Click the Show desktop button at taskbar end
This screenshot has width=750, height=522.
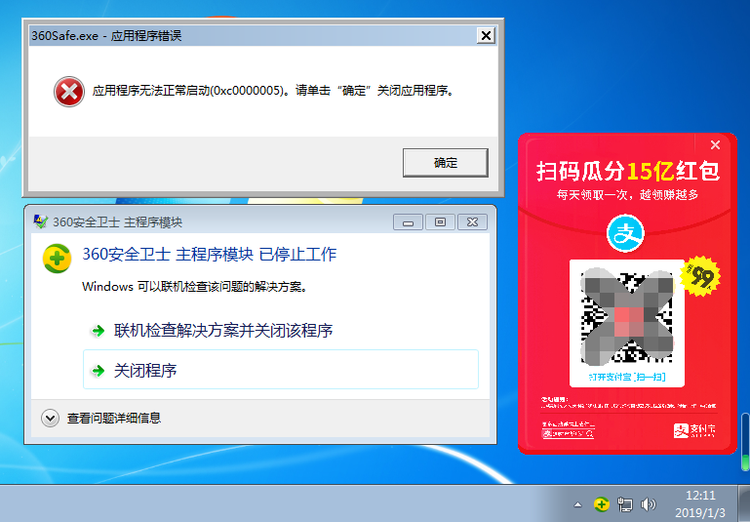point(744,503)
